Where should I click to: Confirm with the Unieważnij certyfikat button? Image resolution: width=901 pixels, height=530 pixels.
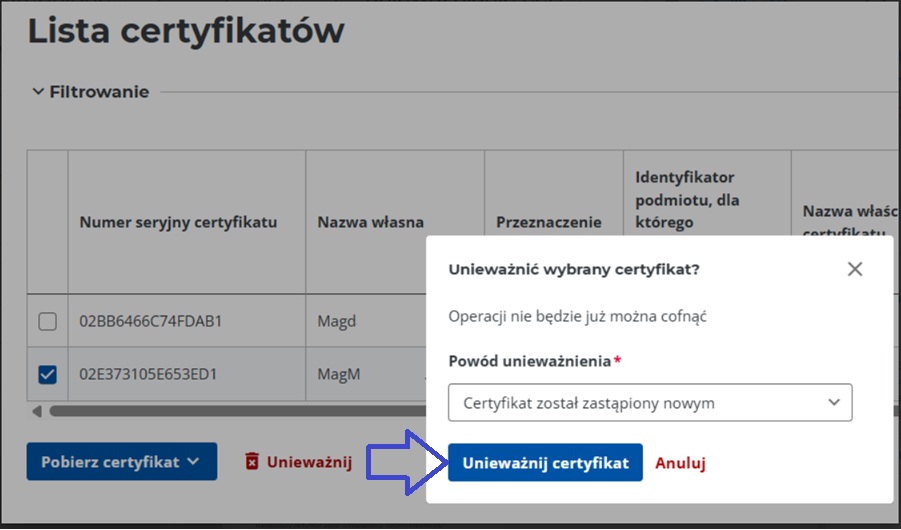(x=545, y=463)
